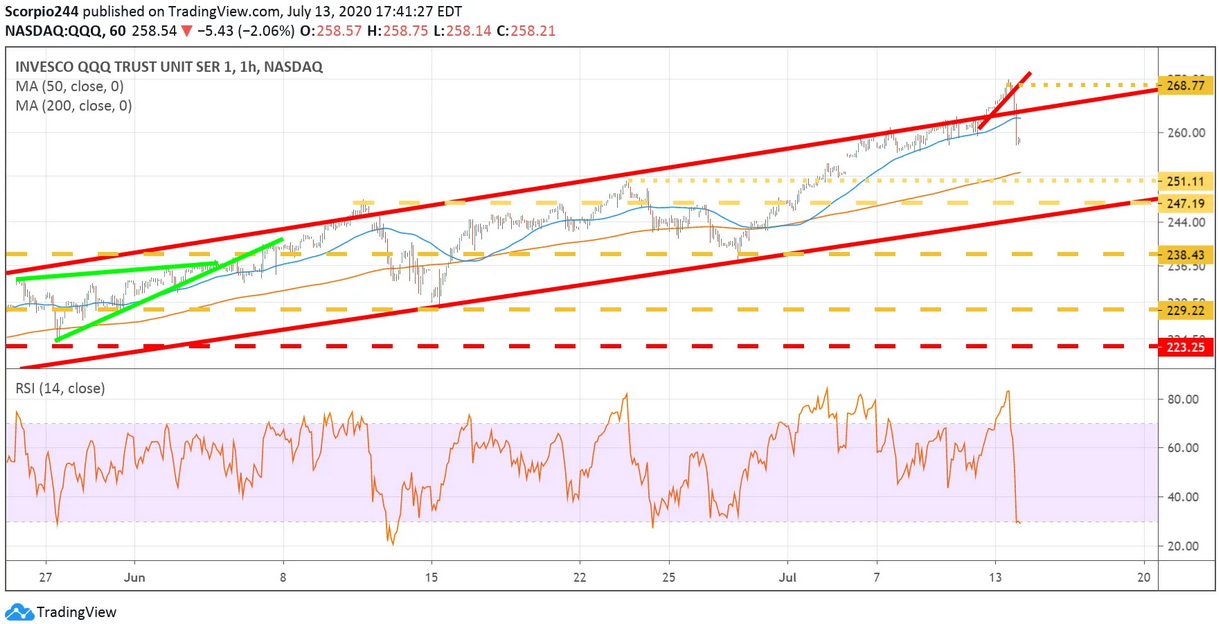Image resolution: width=1219 pixels, height=624 pixels.
Task: Click the red 223.25 price label
Action: click(x=1184, y=347)
